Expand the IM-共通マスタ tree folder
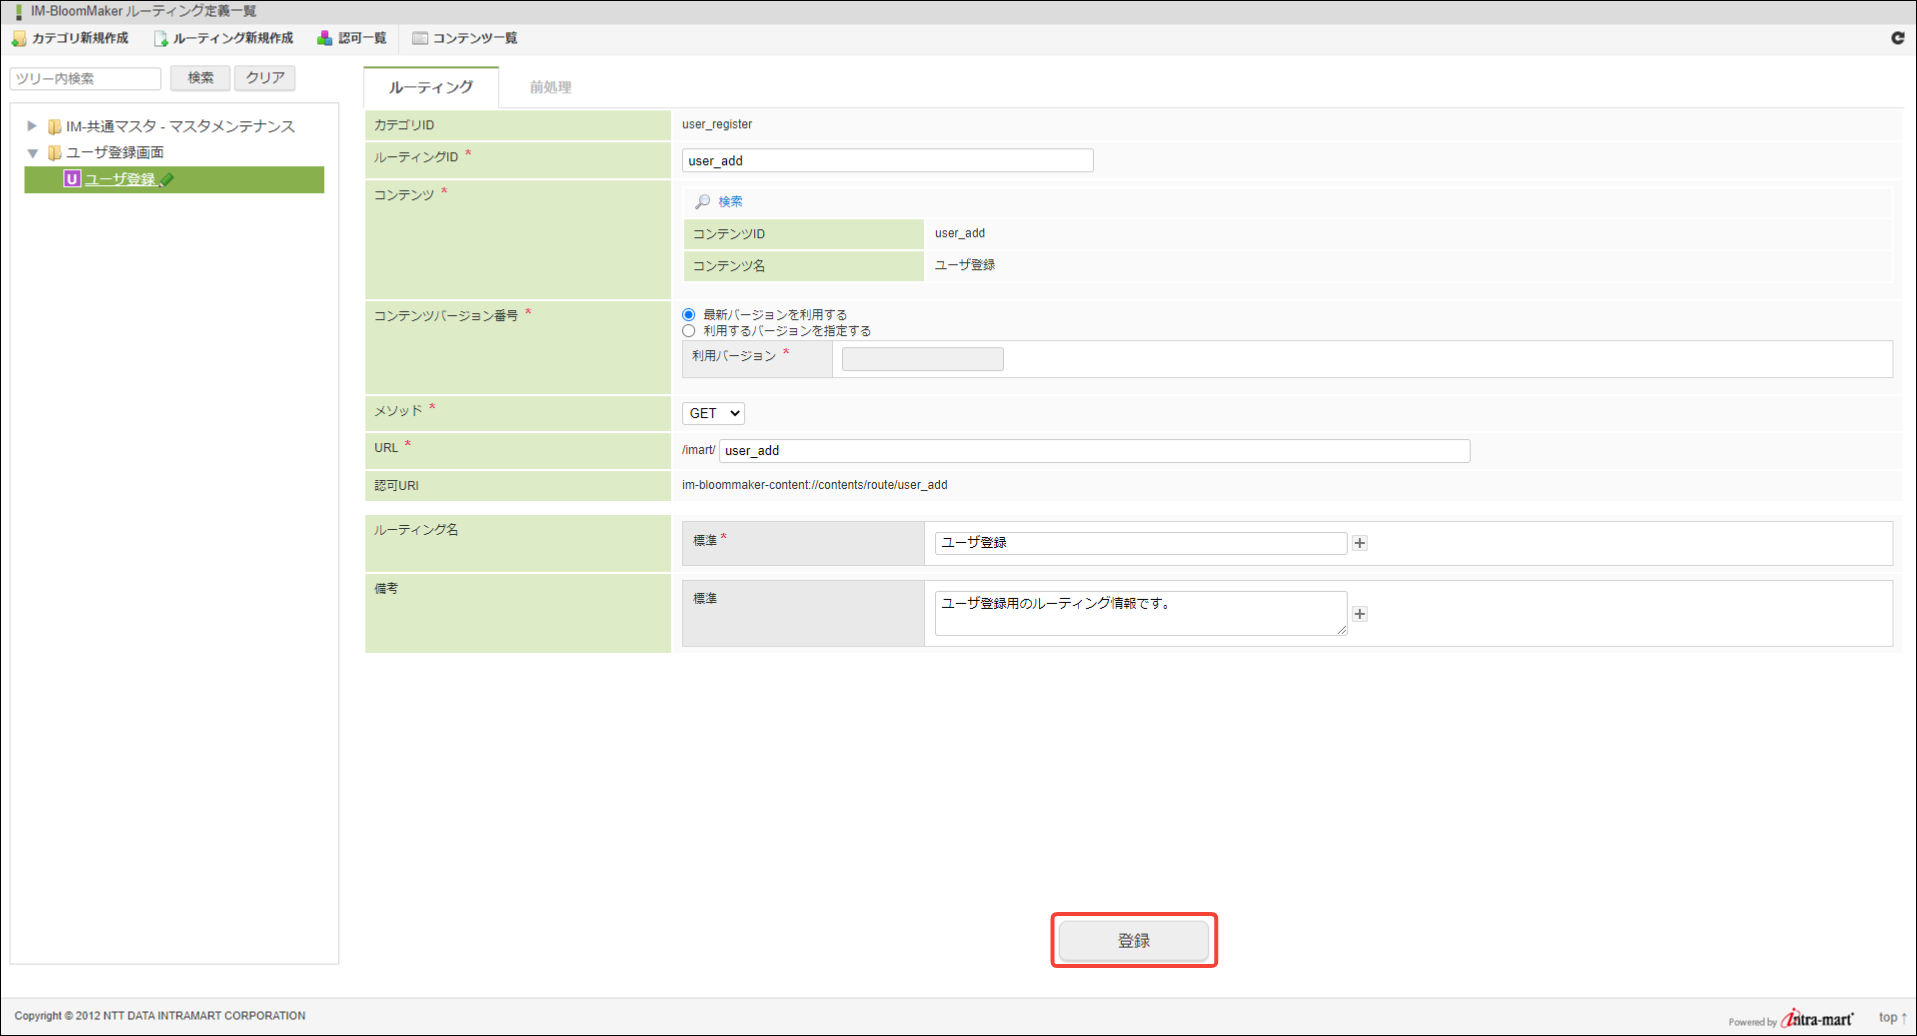This screenshot has height=1036, width=1917. (x=32, y=126)
